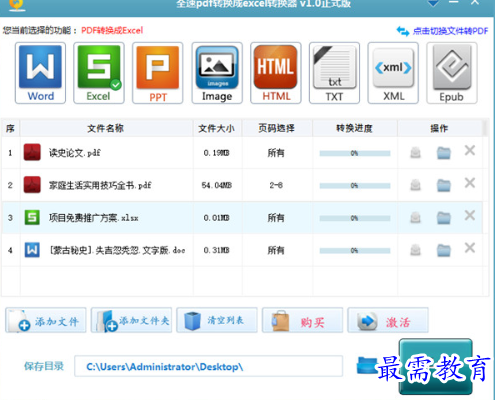Remove 项目免费推广方案.xlsx from the list

[x=470, y=215]
